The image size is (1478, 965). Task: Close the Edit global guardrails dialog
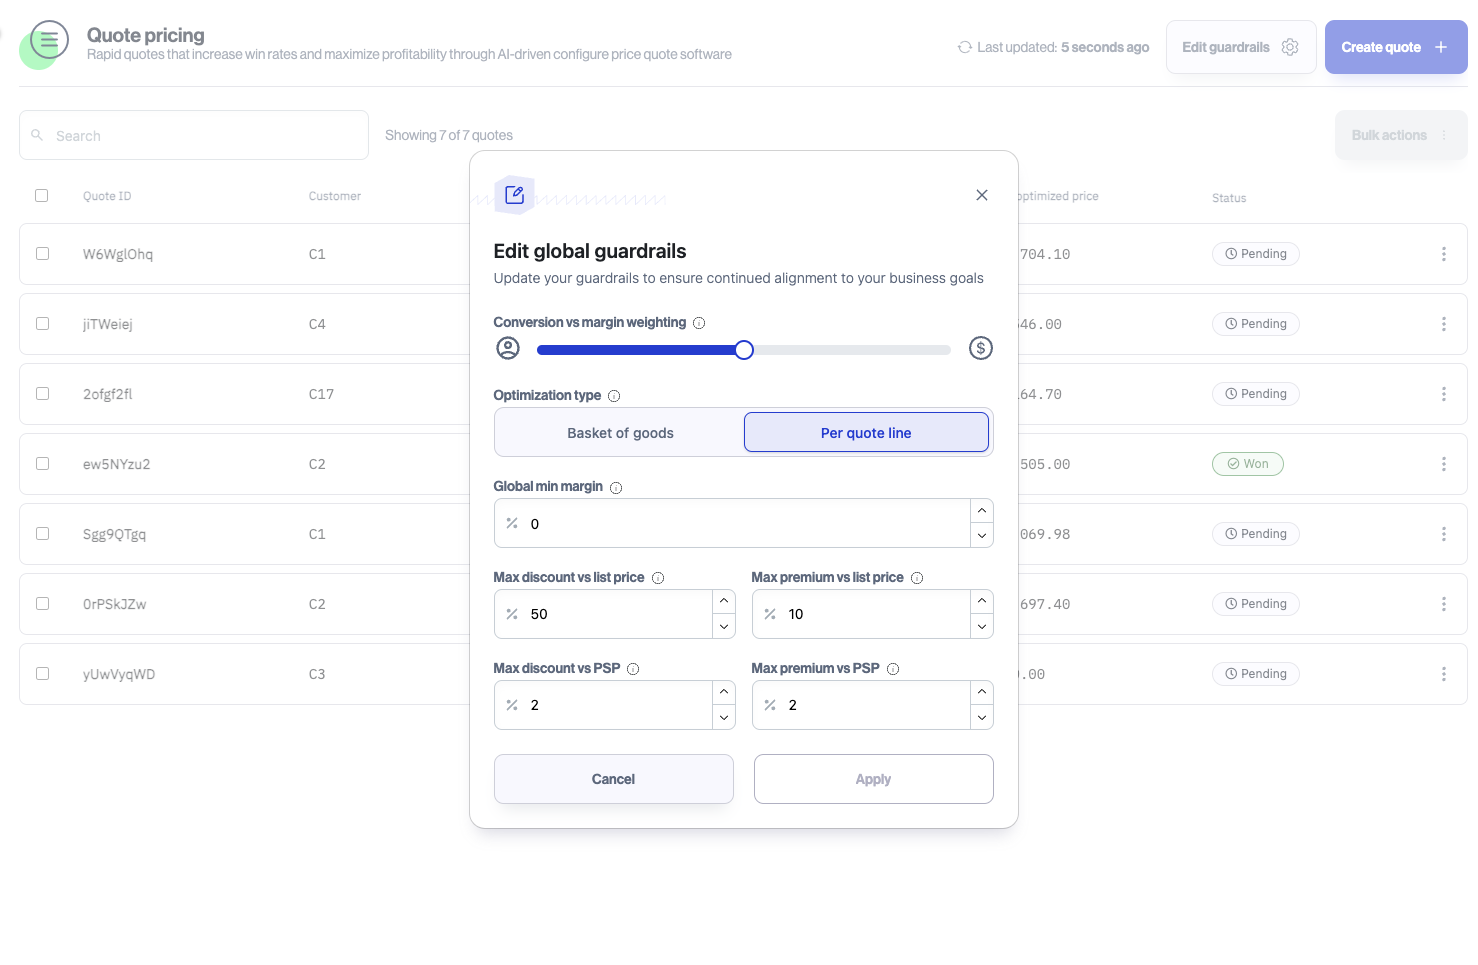tap(982, 195)
